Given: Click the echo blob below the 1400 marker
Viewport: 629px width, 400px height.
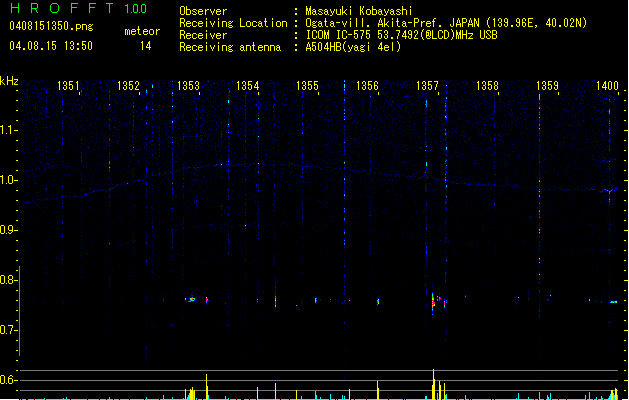Looking at the screenshot, I should [x=613, y=302].
